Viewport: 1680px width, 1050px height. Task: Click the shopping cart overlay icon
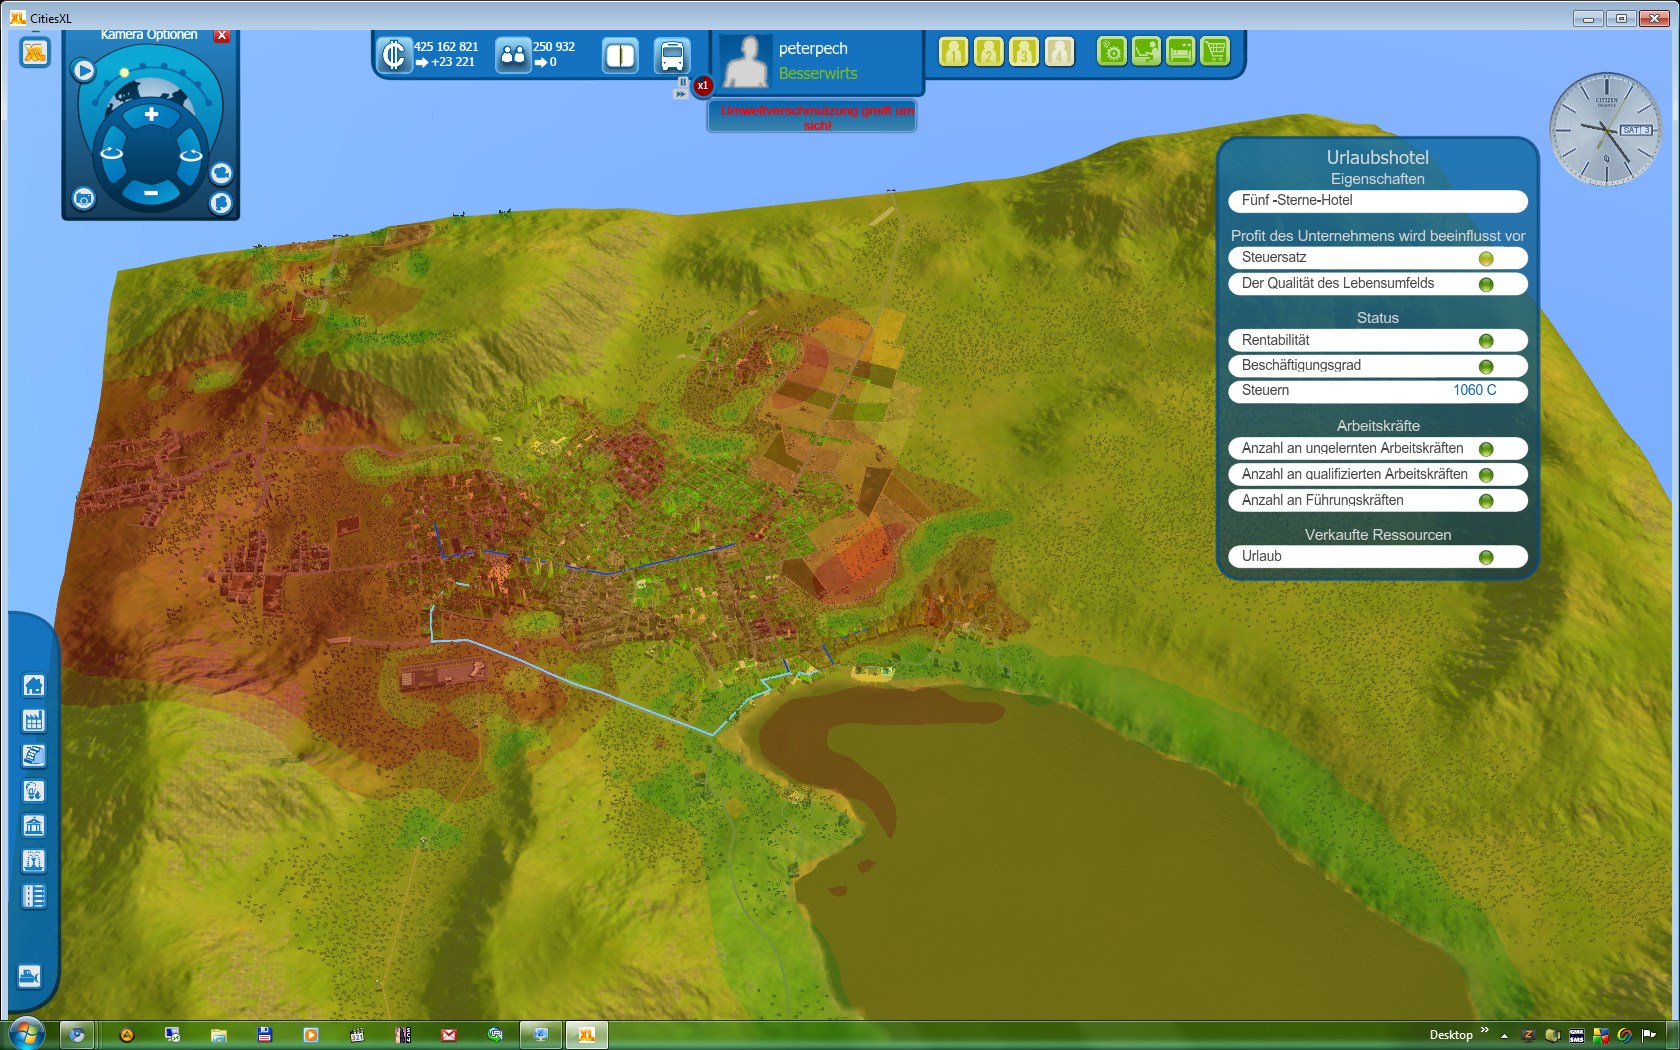coord(1215,51)
